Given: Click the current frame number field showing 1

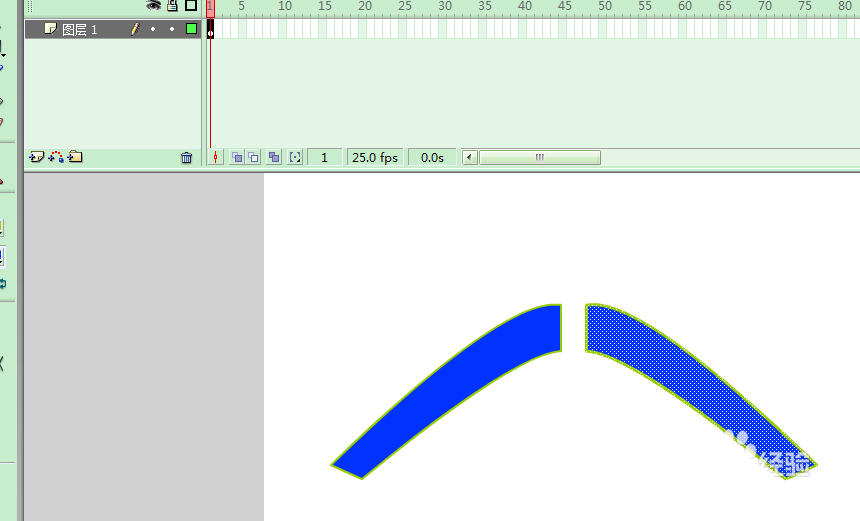Looking at the screenshot, I should point(325,158).
